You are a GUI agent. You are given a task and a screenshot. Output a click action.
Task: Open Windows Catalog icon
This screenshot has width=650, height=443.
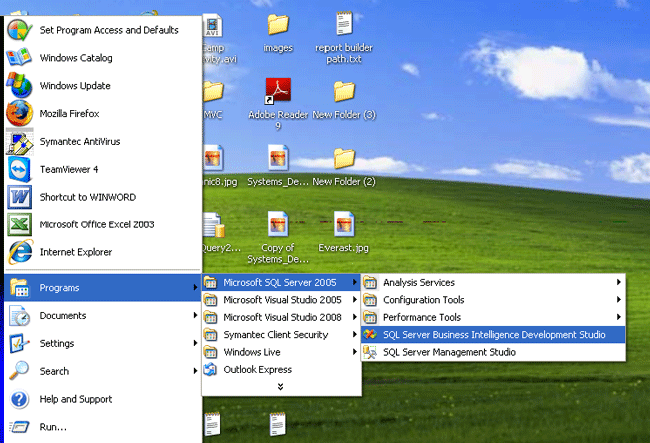click(19, 58)
